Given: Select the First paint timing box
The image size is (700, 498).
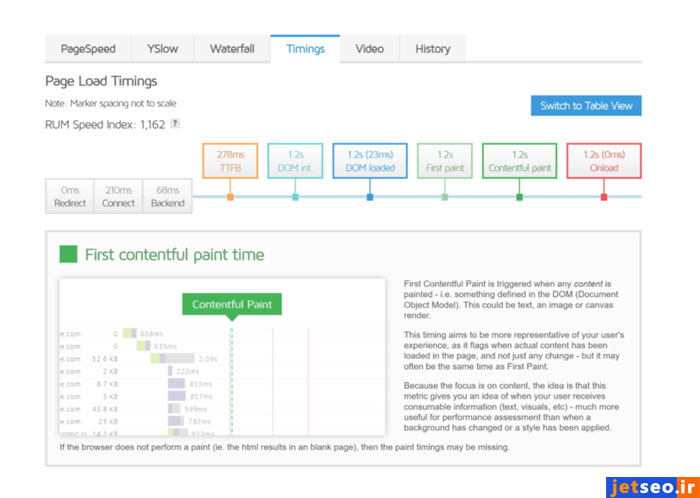Looking at the screenshot, I should pos(445,161).
